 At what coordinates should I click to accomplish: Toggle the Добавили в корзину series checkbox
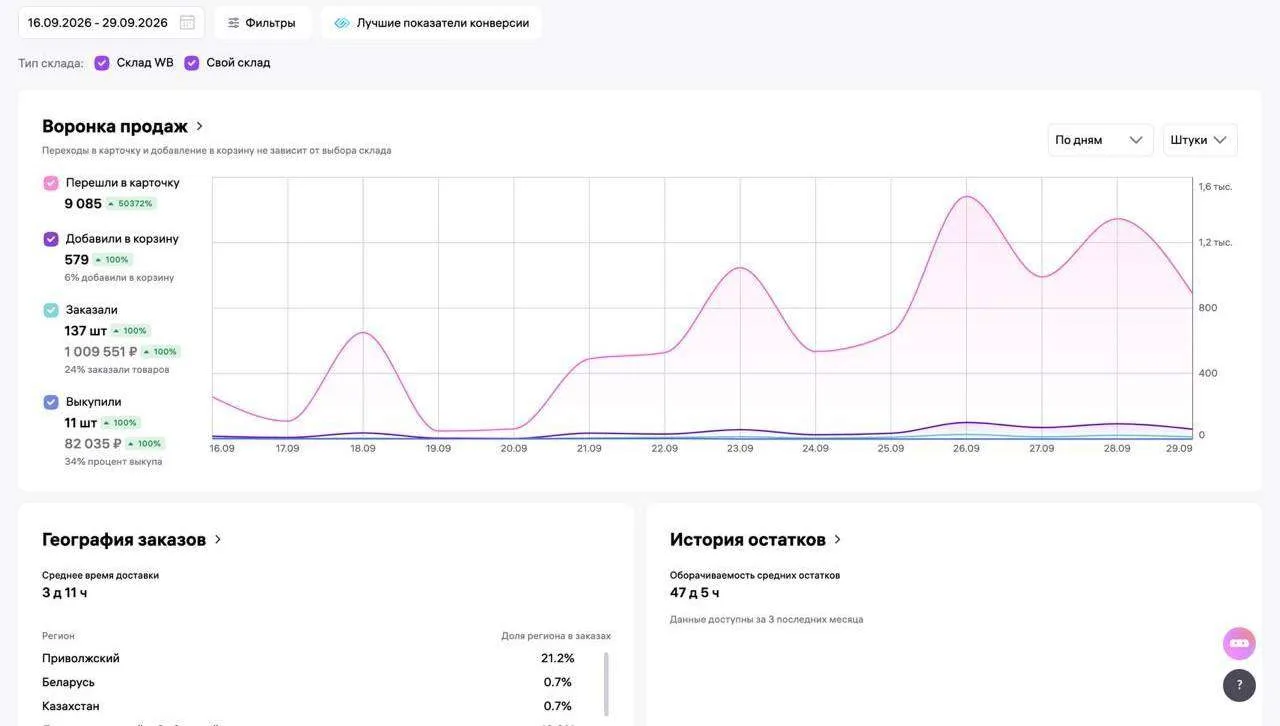pos(51,239)
